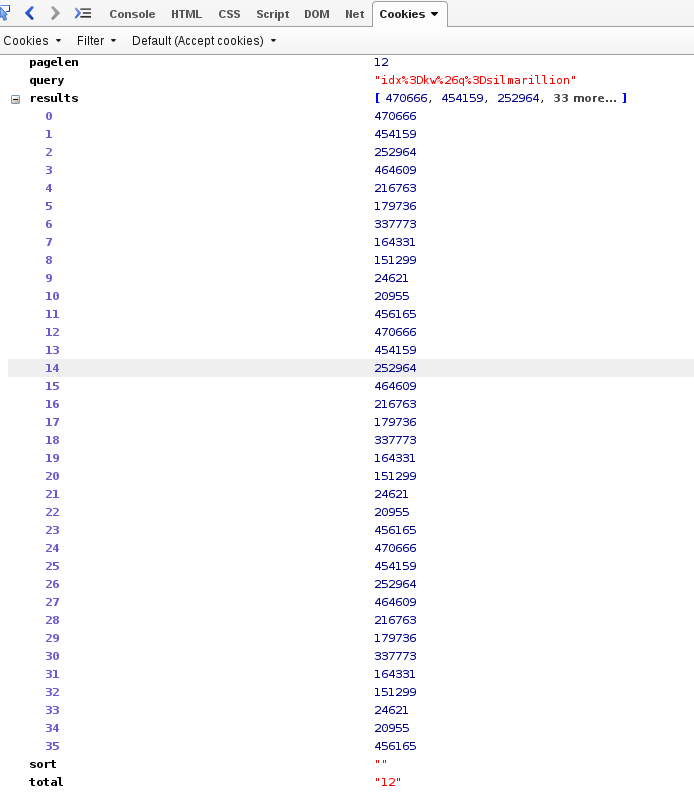Viewport: 694px width, 794px height.
Task: Open the Cookies toolbar dropdown menu
Action: pyautogui.click(x=32, y=41)
